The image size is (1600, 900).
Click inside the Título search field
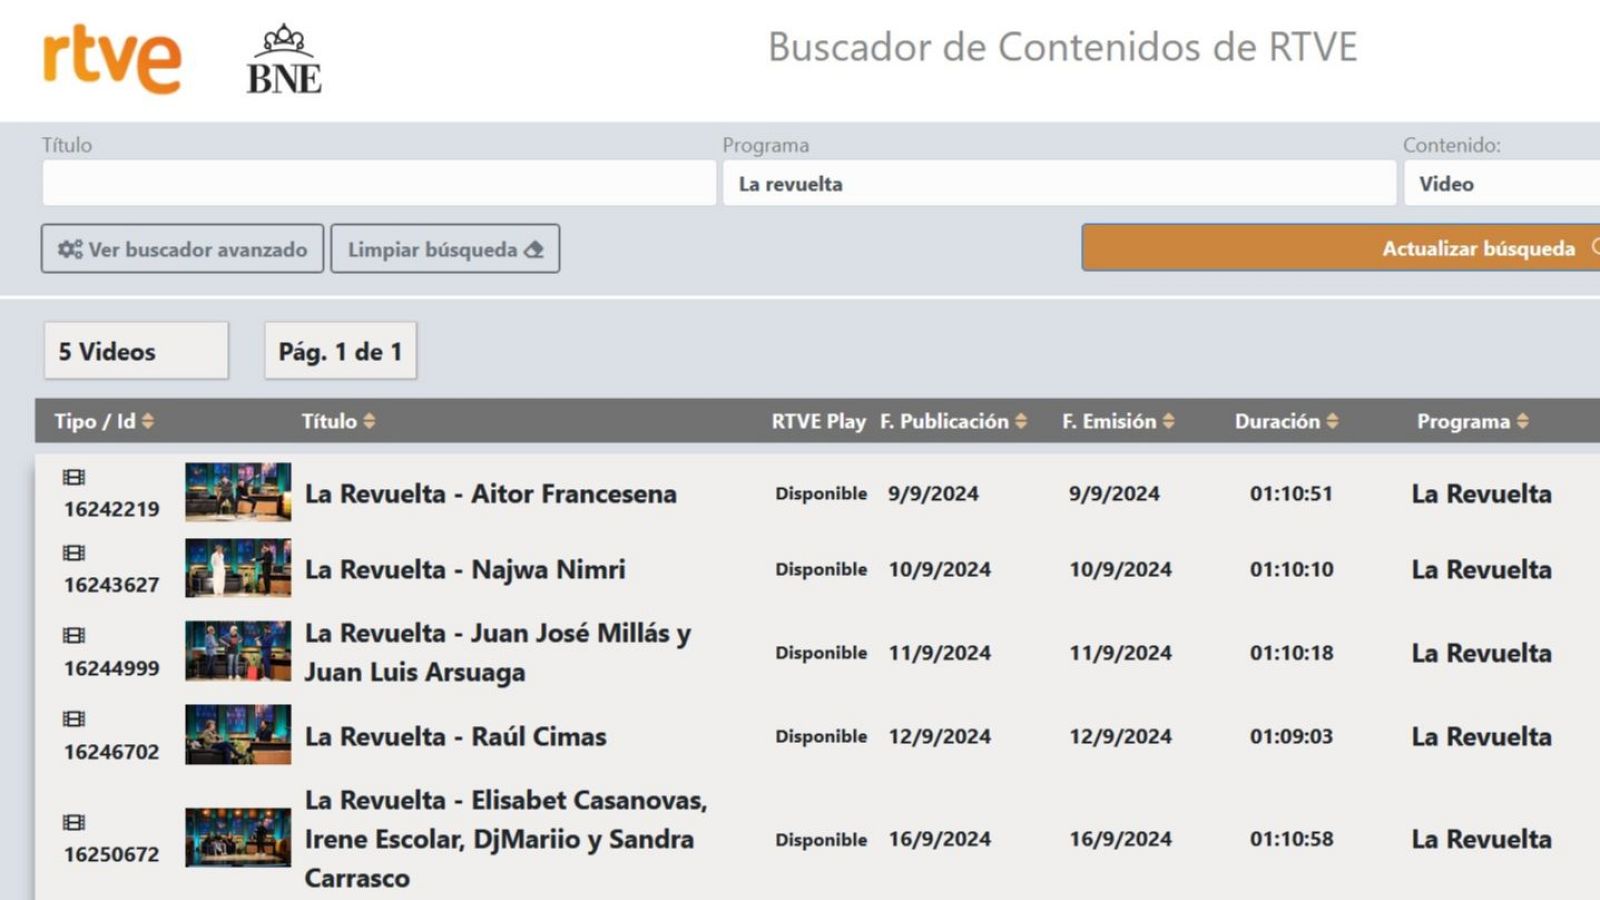[x=375, y=183]
